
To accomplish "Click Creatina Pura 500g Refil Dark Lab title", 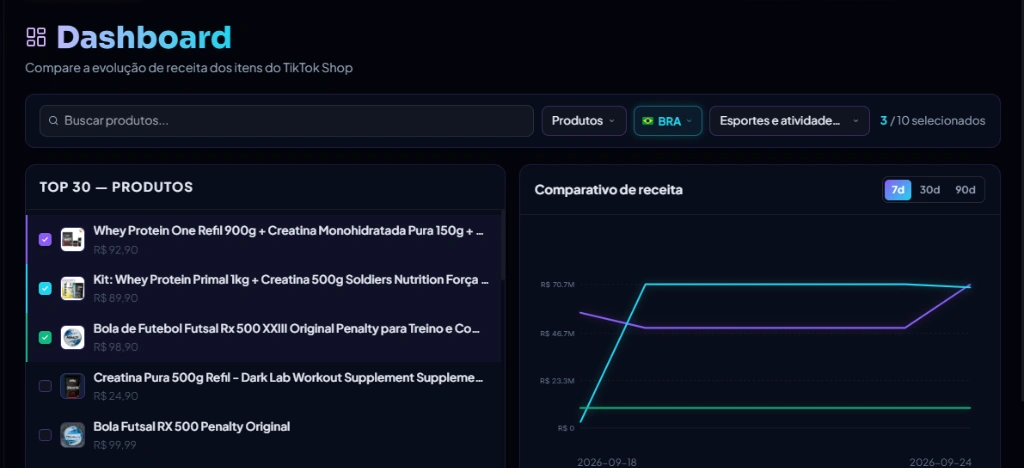I will [x=288, y=377].
